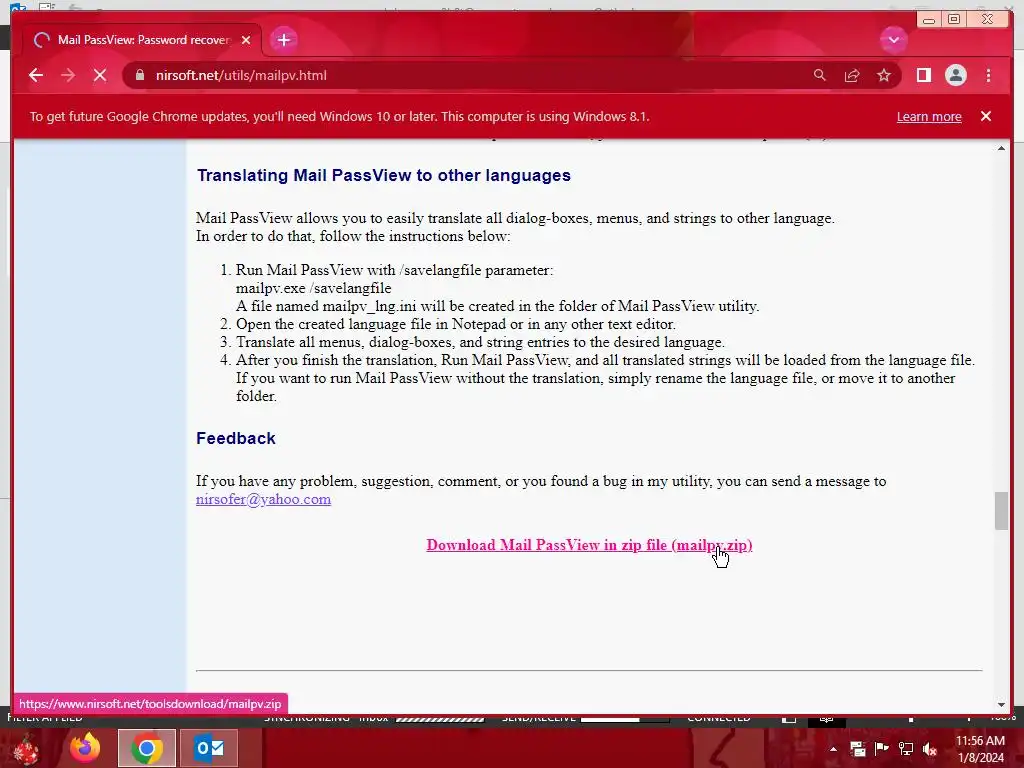The image size is (1024, 768).
Task: Open Outlook from the taskbar
Action: [209, 748]
